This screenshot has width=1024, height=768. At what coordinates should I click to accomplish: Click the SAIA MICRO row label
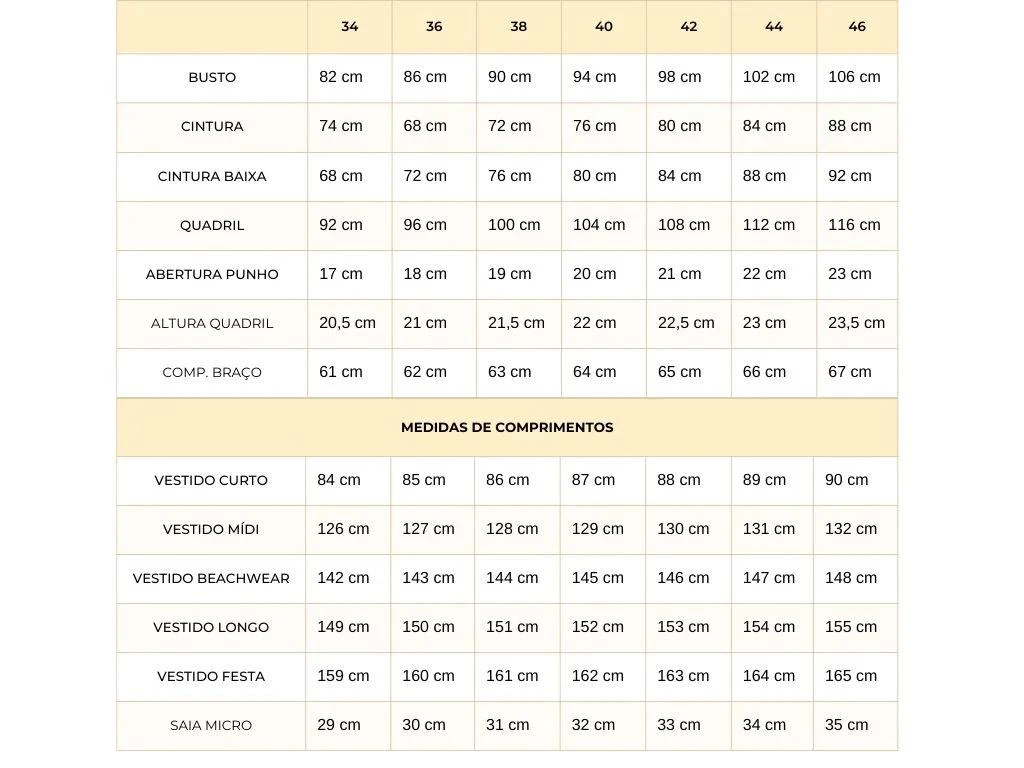pyautogui.click(x=211, y=726)
